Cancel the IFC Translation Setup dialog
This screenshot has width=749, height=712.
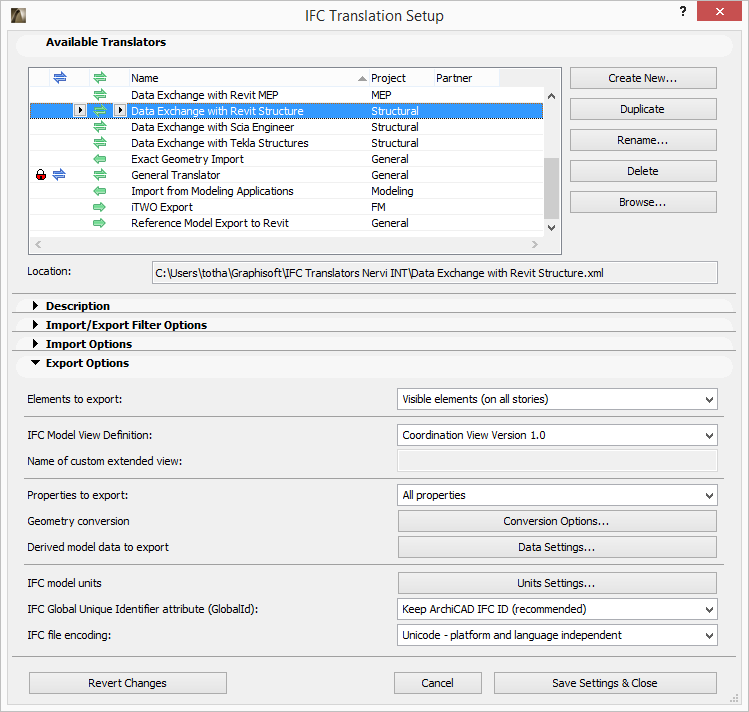click(438, 683)
